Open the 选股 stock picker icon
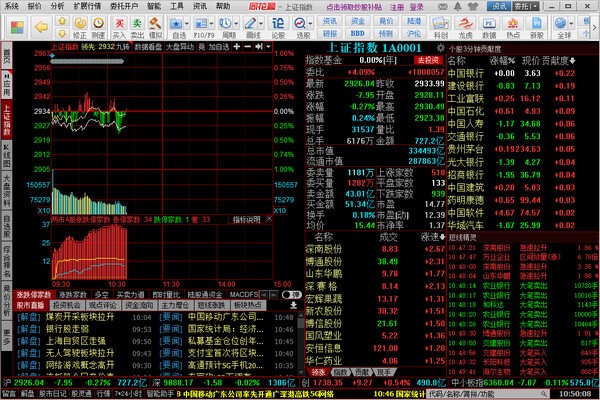Viewport: 600px width, 400px height. pos(300,28)
